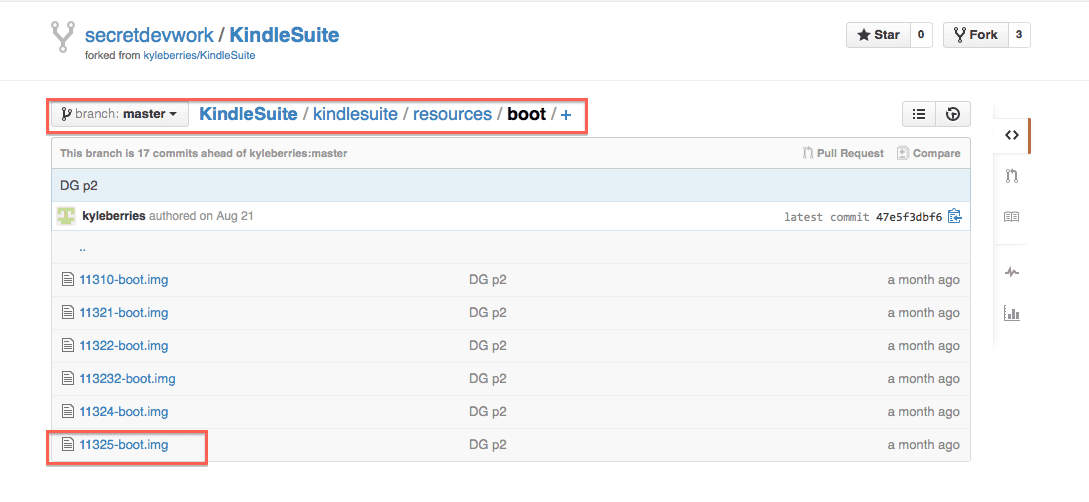Click DG p2 message in 11322-boot.img row

[x=488, y=345]
